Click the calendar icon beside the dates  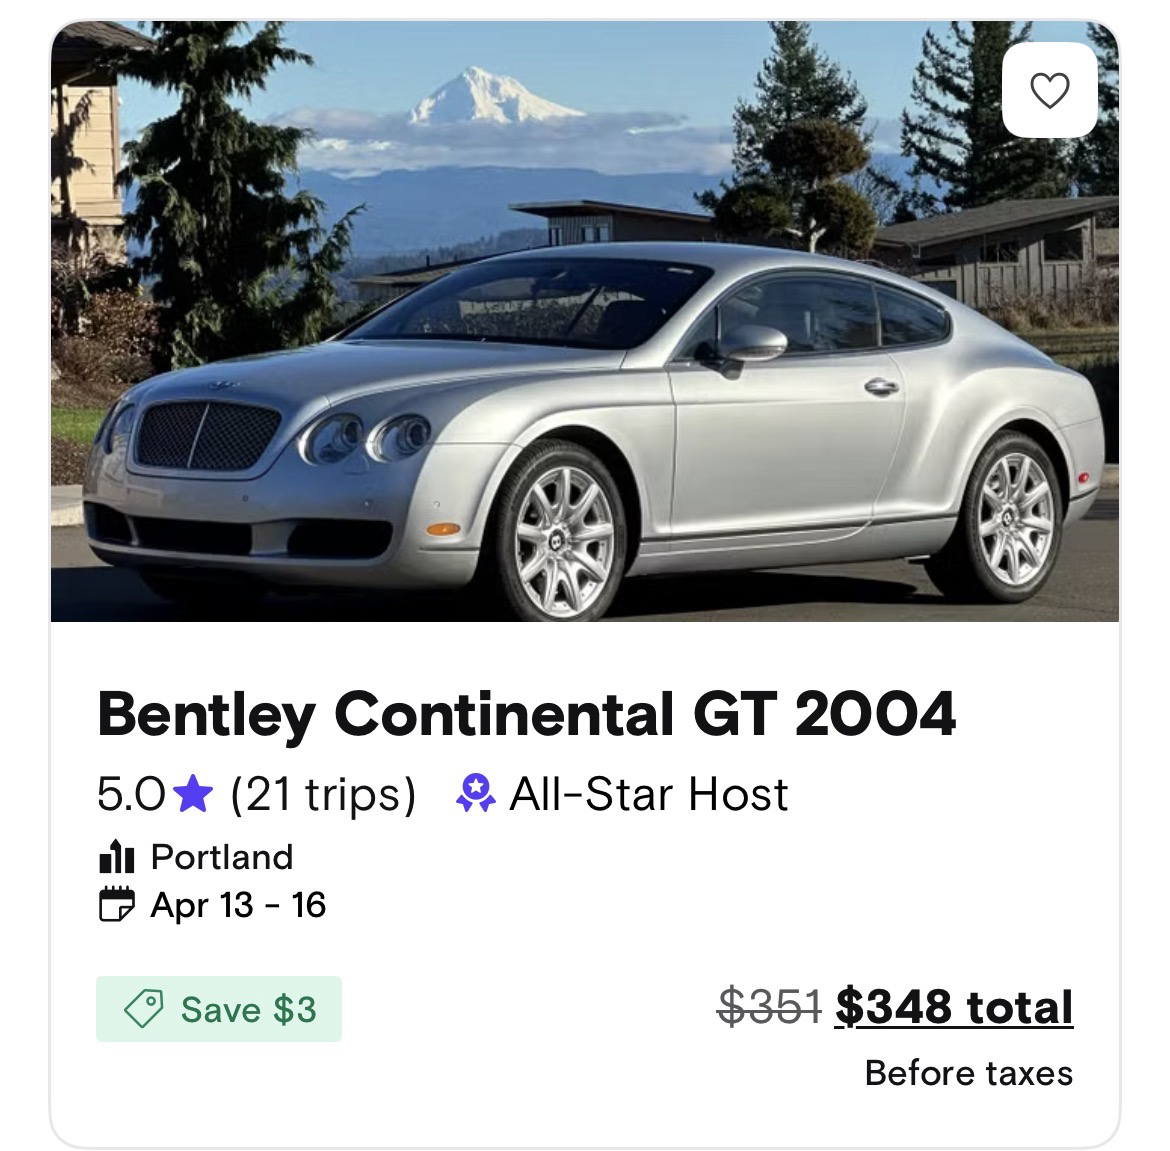(x=116, y=905)
